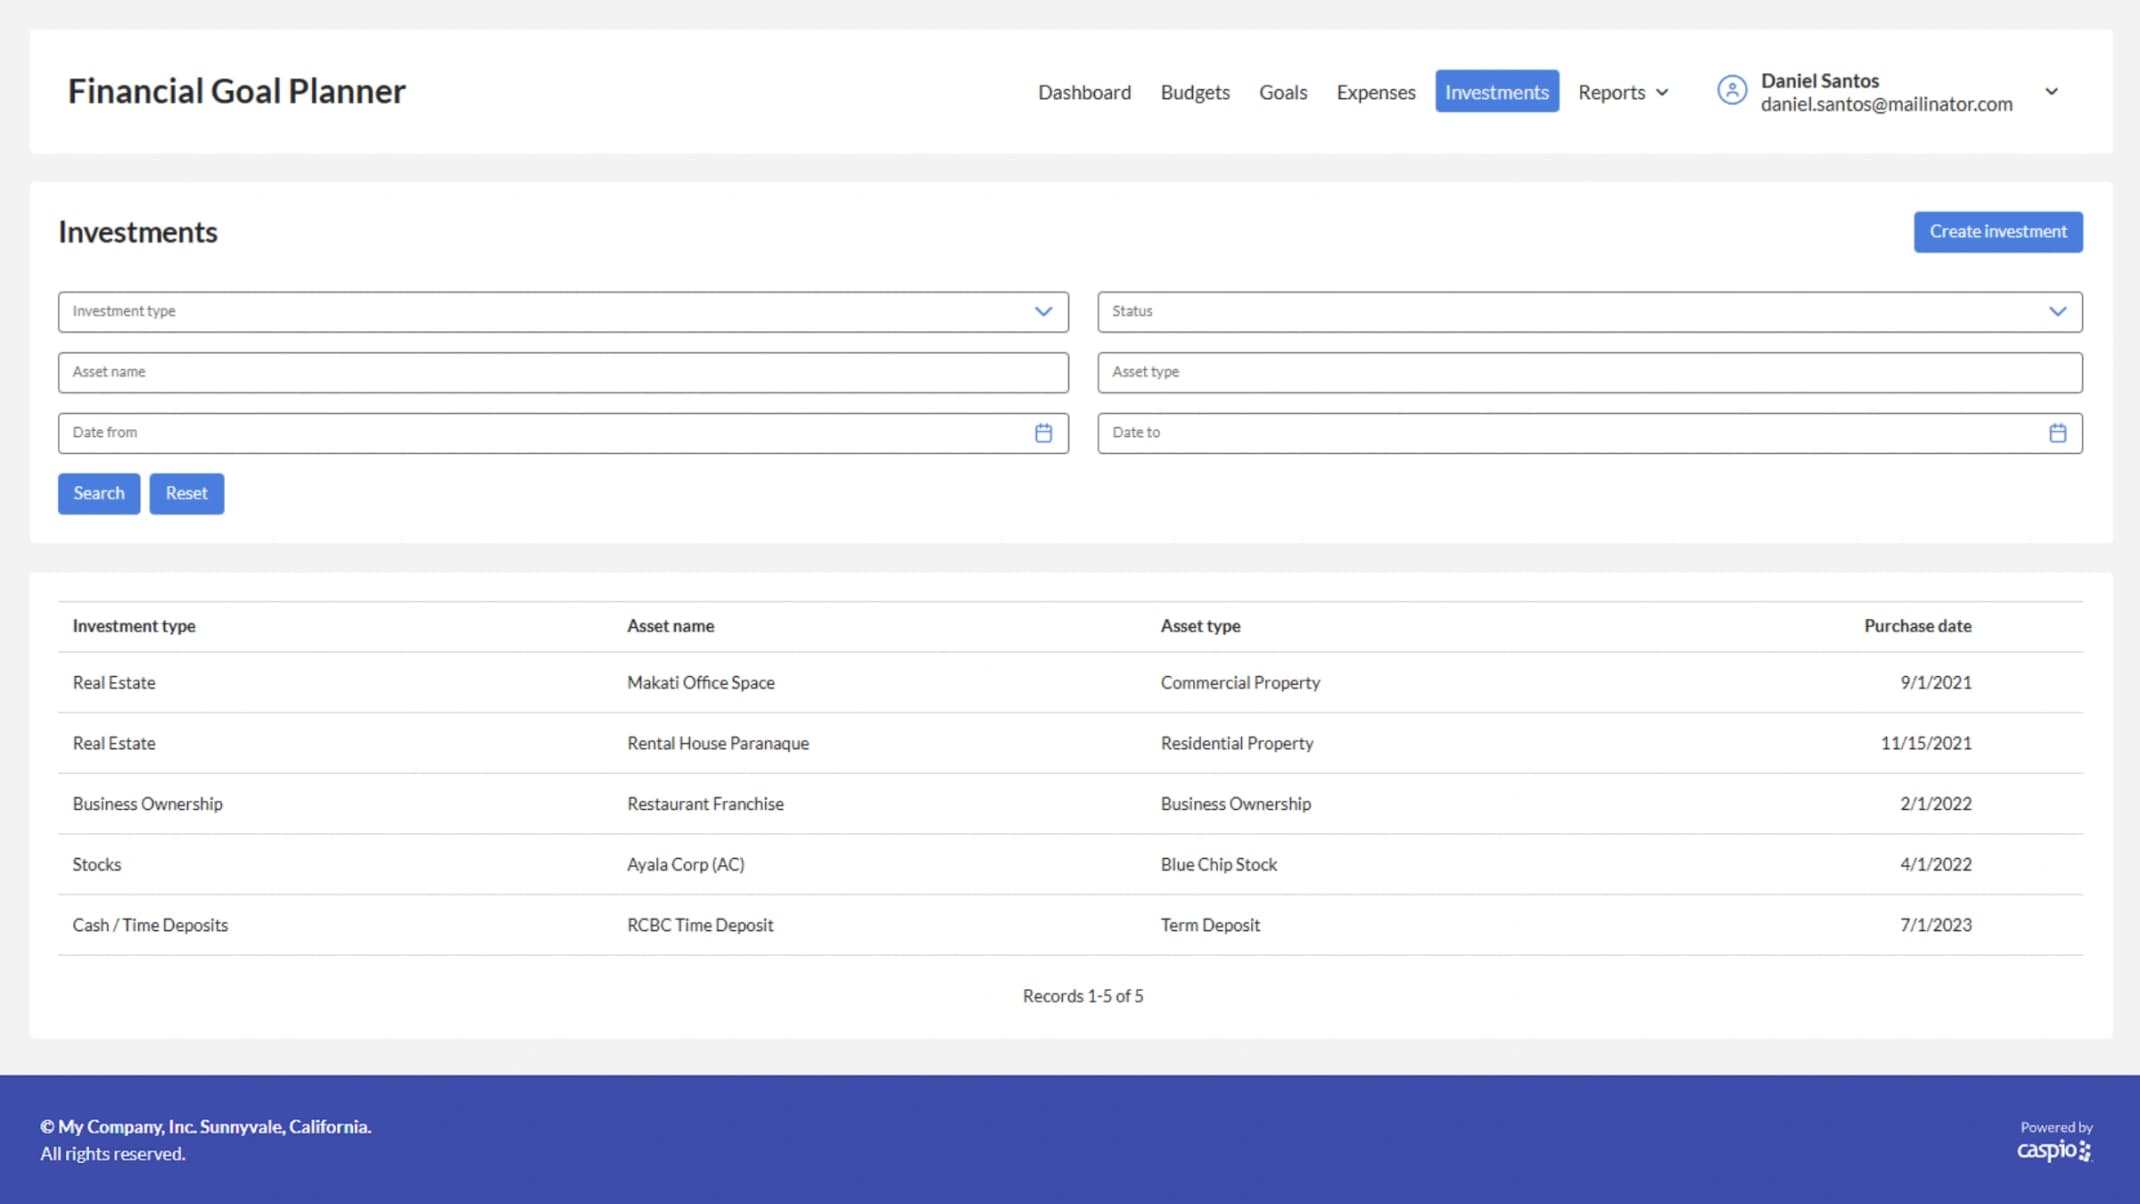The width and height of the screenshot is (2140, 1204).
Task: Click the daniel.santos@mailinator.com email
Action: [x=1886, y=104]
